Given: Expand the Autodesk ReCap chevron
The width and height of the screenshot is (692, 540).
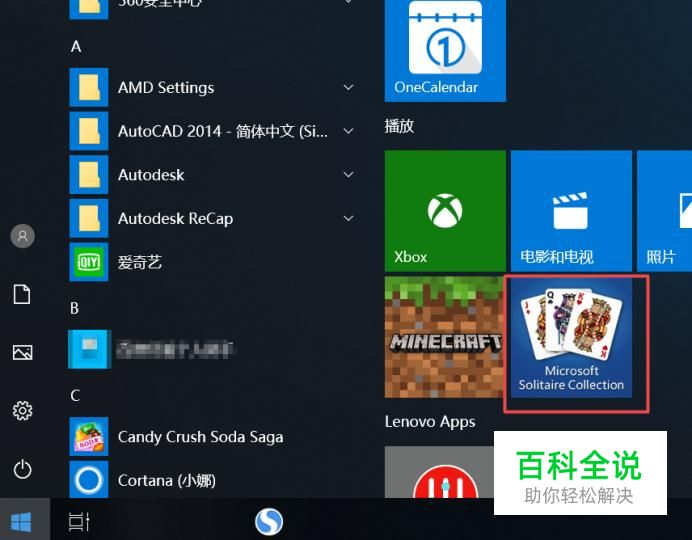Looking at the screenshot, I should click(349, 218).
